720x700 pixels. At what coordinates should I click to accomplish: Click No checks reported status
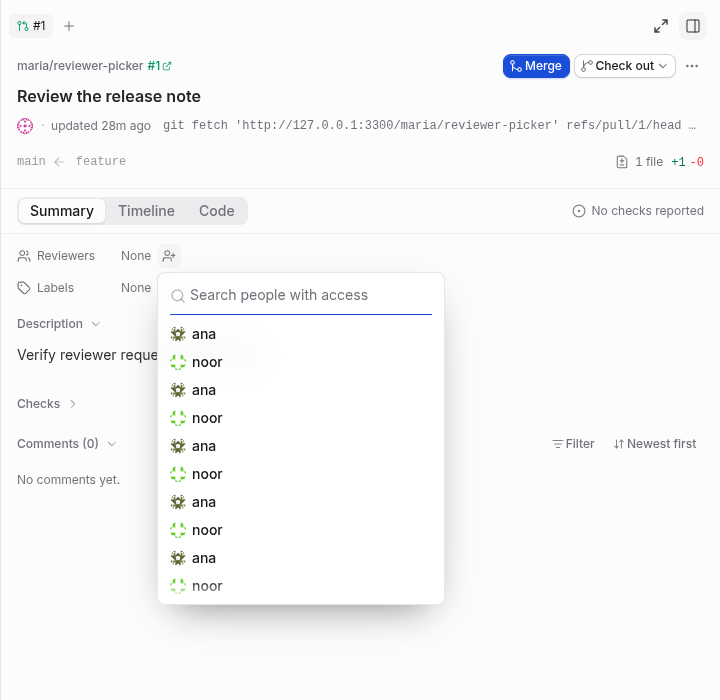pyautogui.click(x=638, y=211)
